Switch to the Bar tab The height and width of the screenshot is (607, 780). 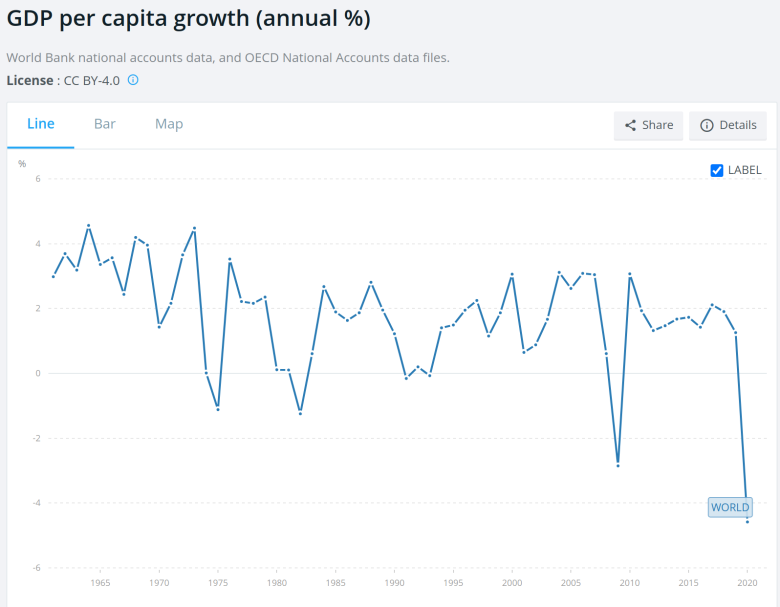coord(104,124)
